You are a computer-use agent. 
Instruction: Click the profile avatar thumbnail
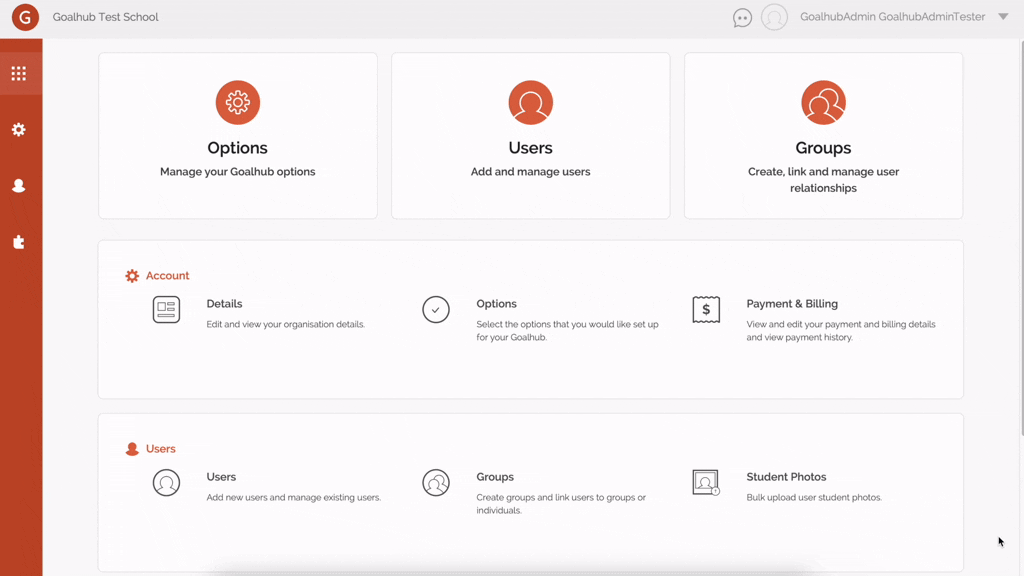click(x=774, y=17)
